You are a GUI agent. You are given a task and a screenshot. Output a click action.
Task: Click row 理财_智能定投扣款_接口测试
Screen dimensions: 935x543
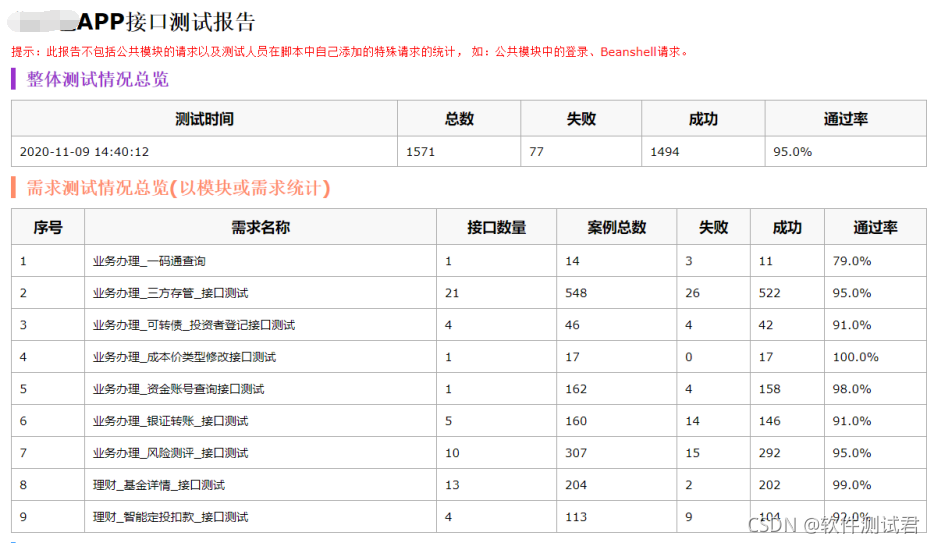pyautogui.click(x=469, y=517)
